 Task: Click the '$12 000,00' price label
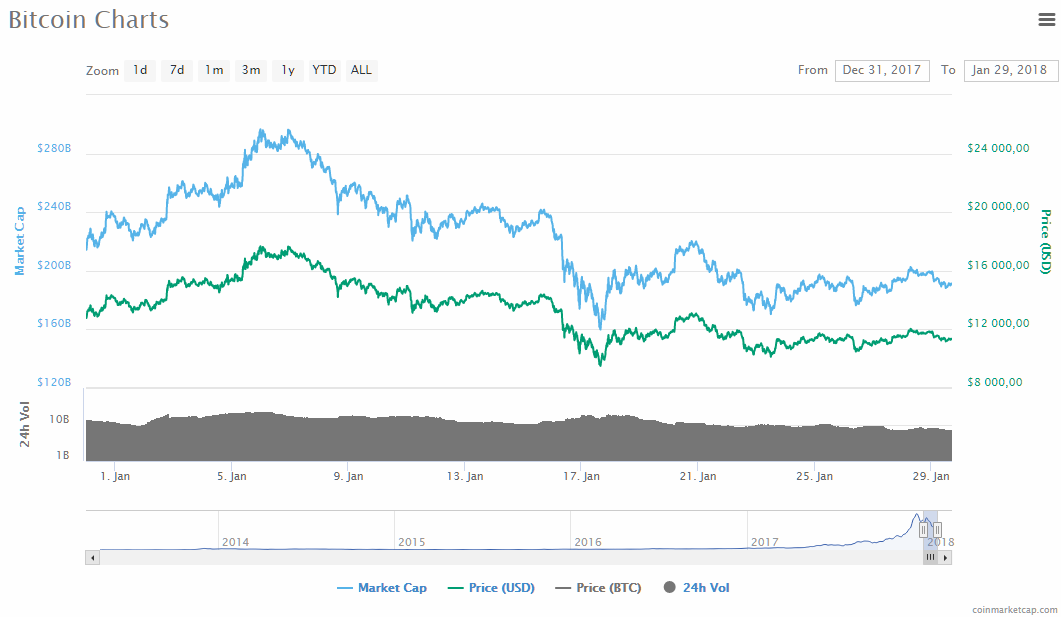coord(998,323)
